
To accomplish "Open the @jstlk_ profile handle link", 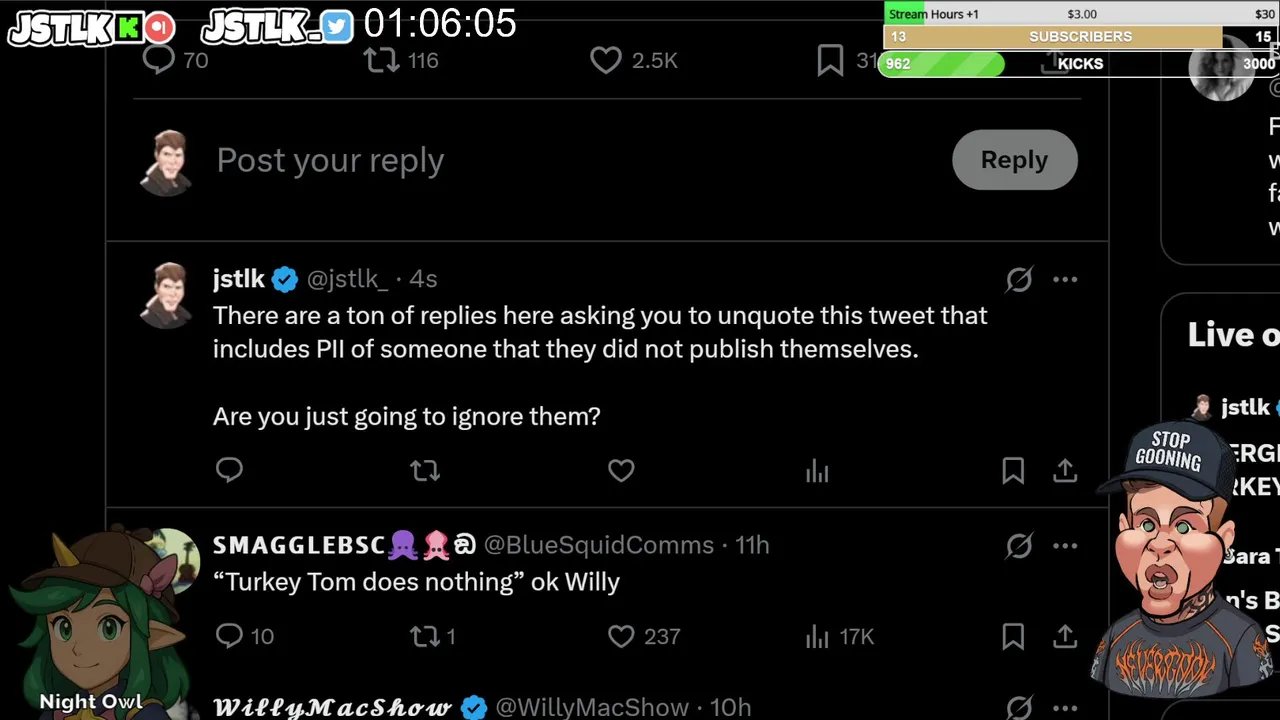I will [347, 279].
